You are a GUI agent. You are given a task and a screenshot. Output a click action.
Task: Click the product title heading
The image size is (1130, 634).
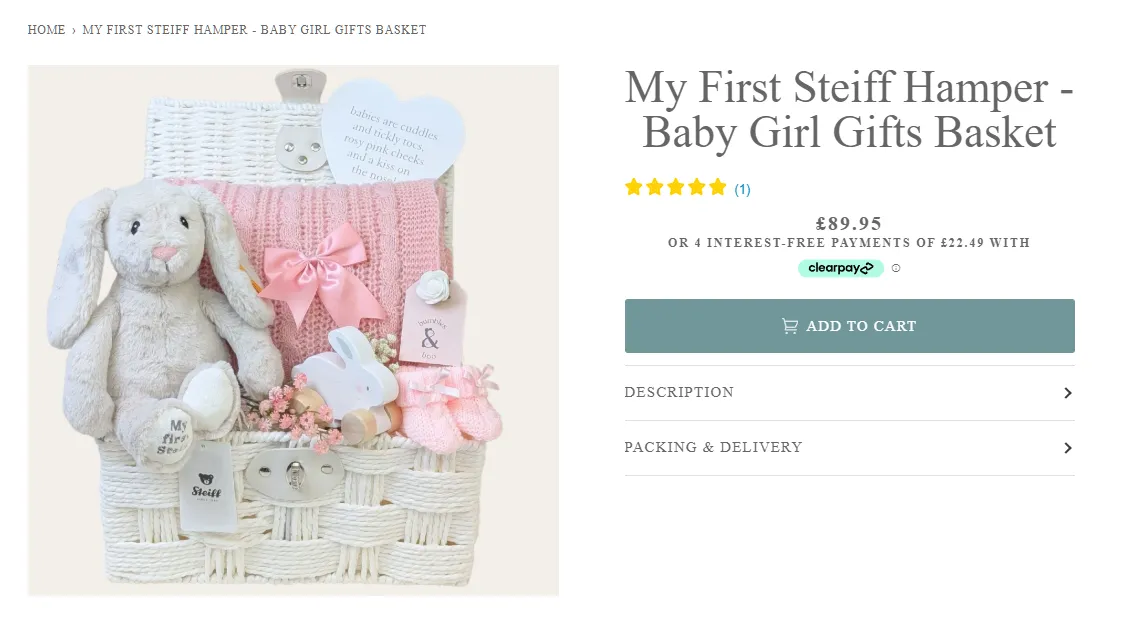(848, 110)
